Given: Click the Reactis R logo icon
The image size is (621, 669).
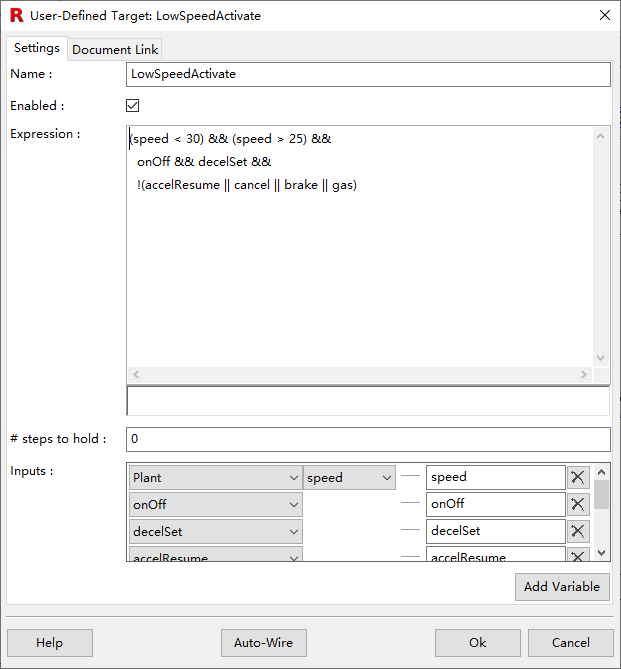Looking at the screenshot, I should click(16, 15).
